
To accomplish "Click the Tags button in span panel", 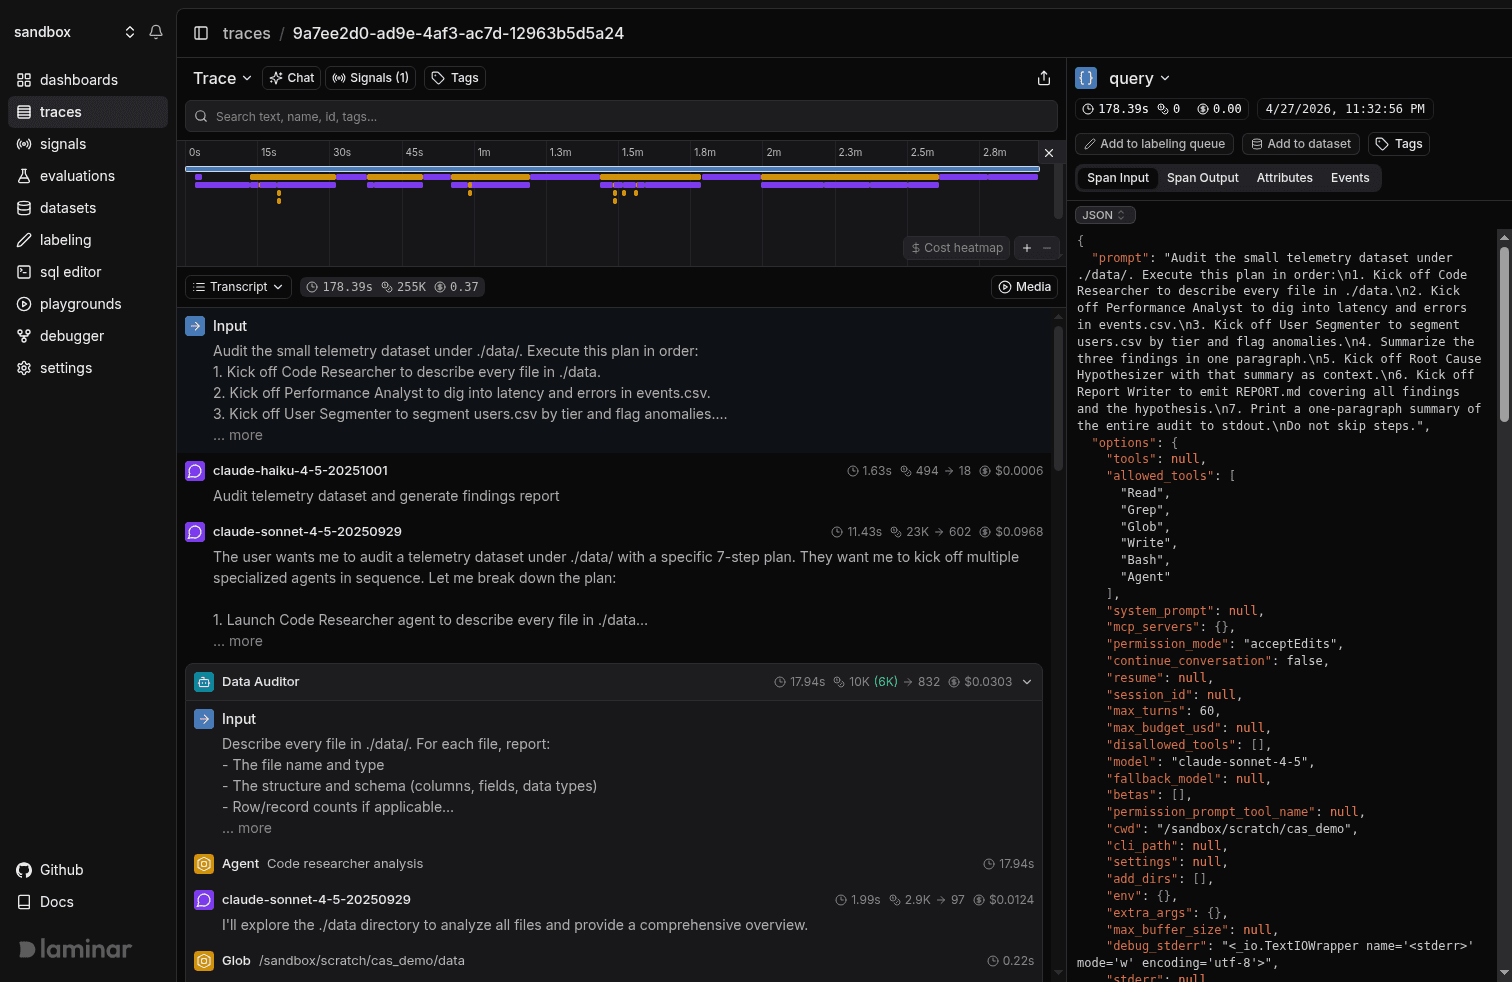I will 1398,144.
